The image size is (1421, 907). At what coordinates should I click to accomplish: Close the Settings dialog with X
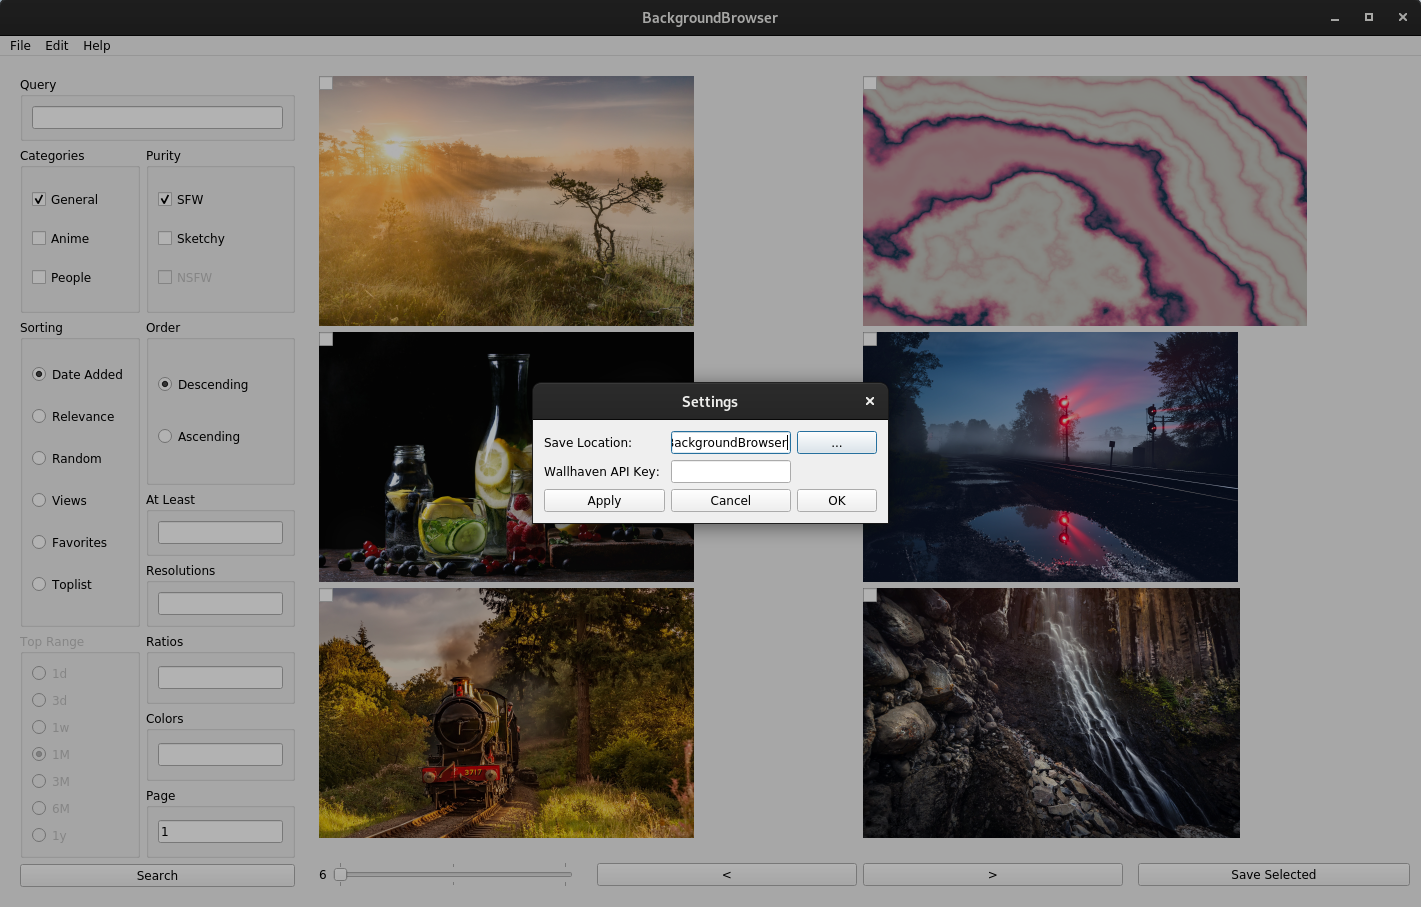[x=870, y=401]
